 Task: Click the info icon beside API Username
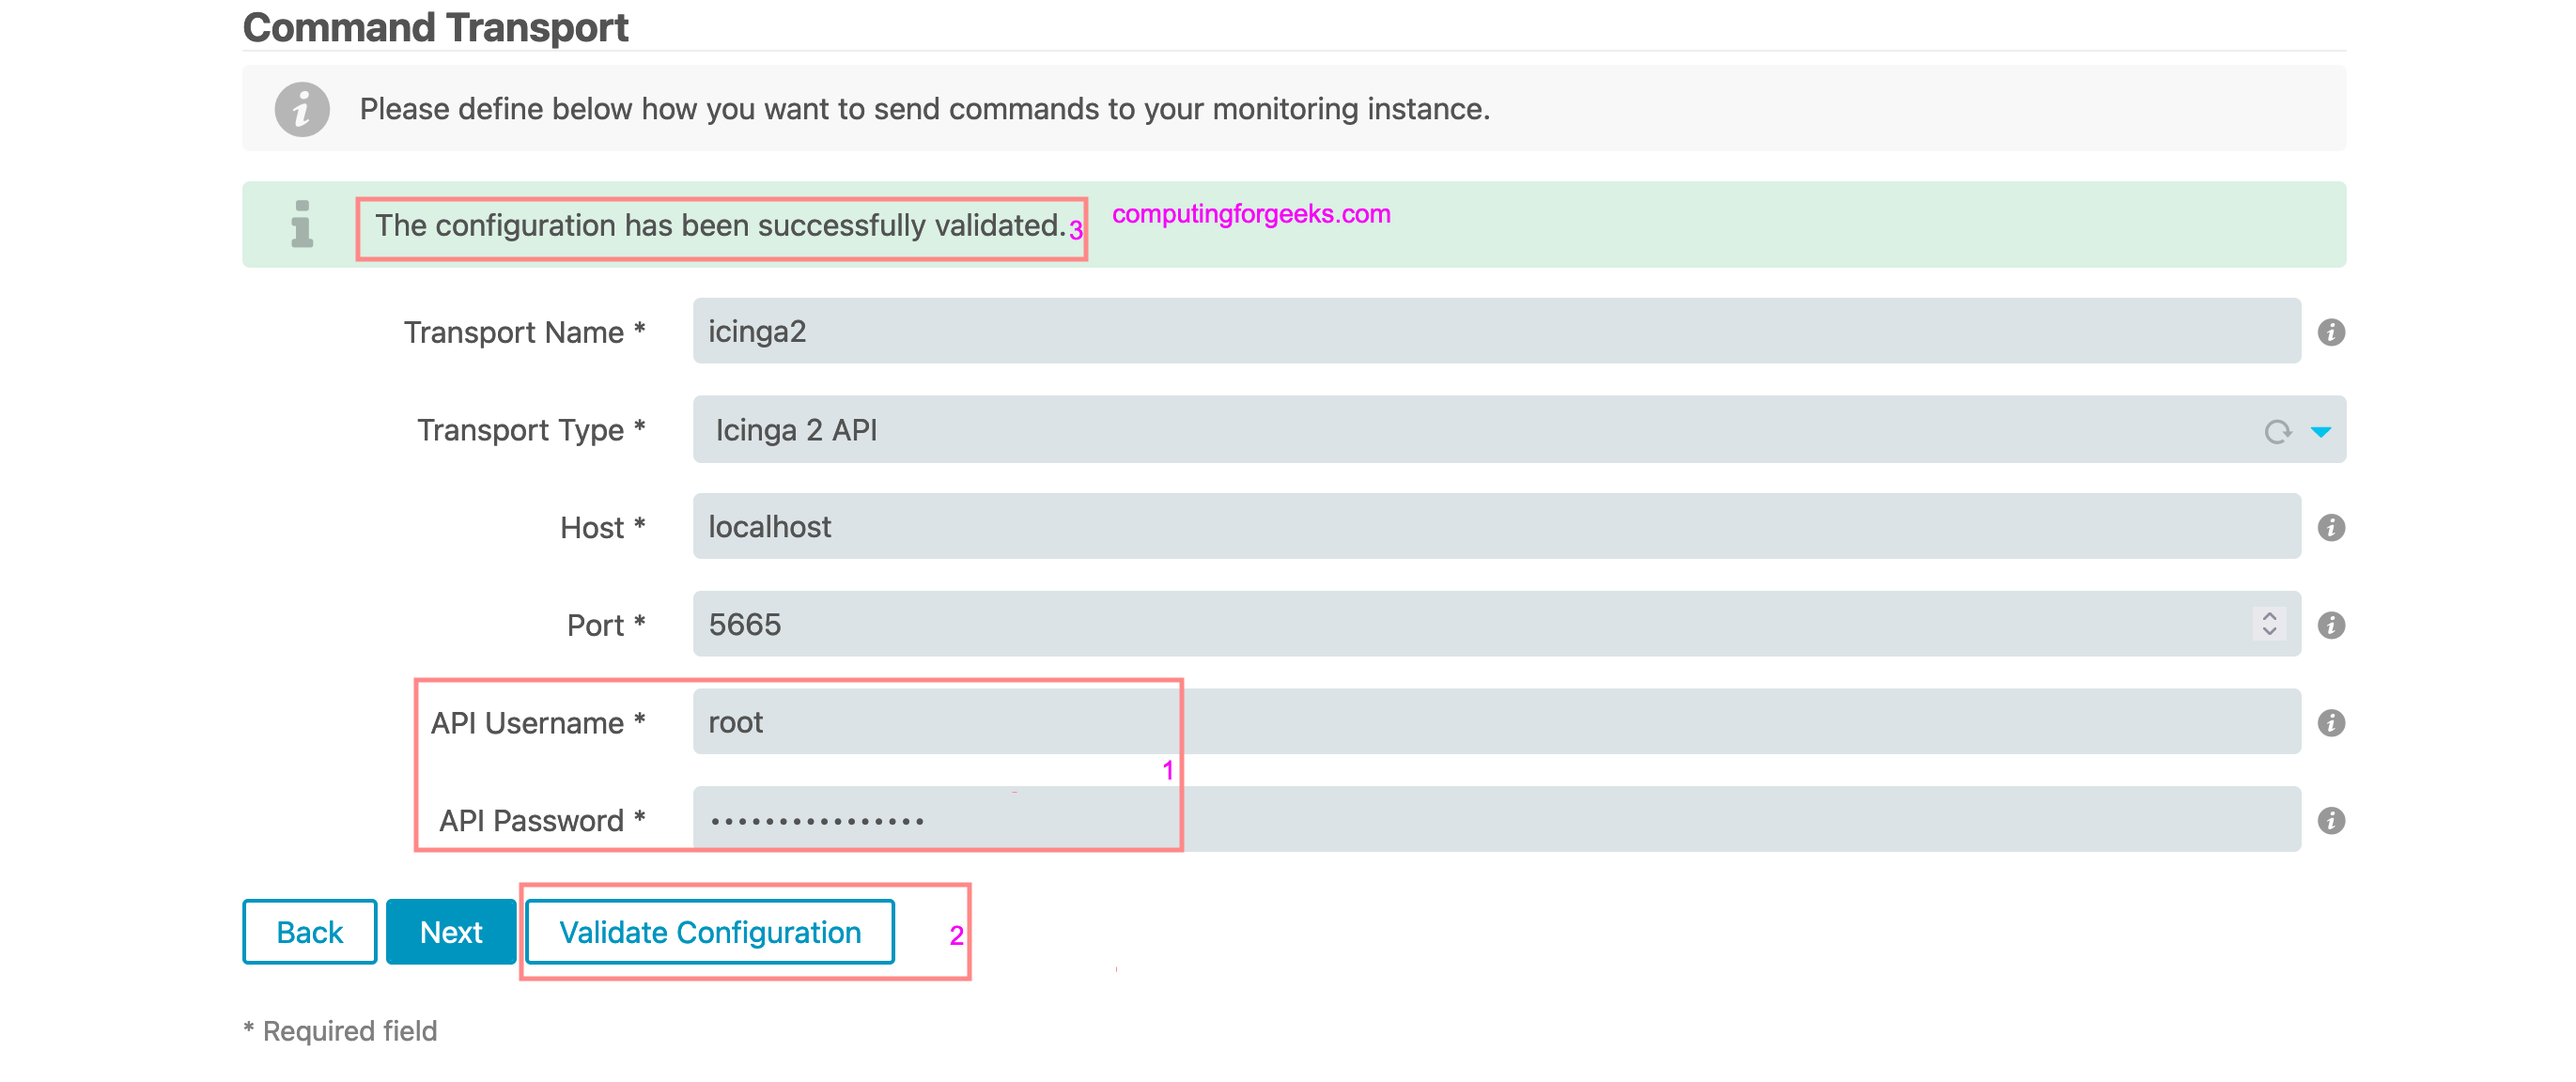2331,723
